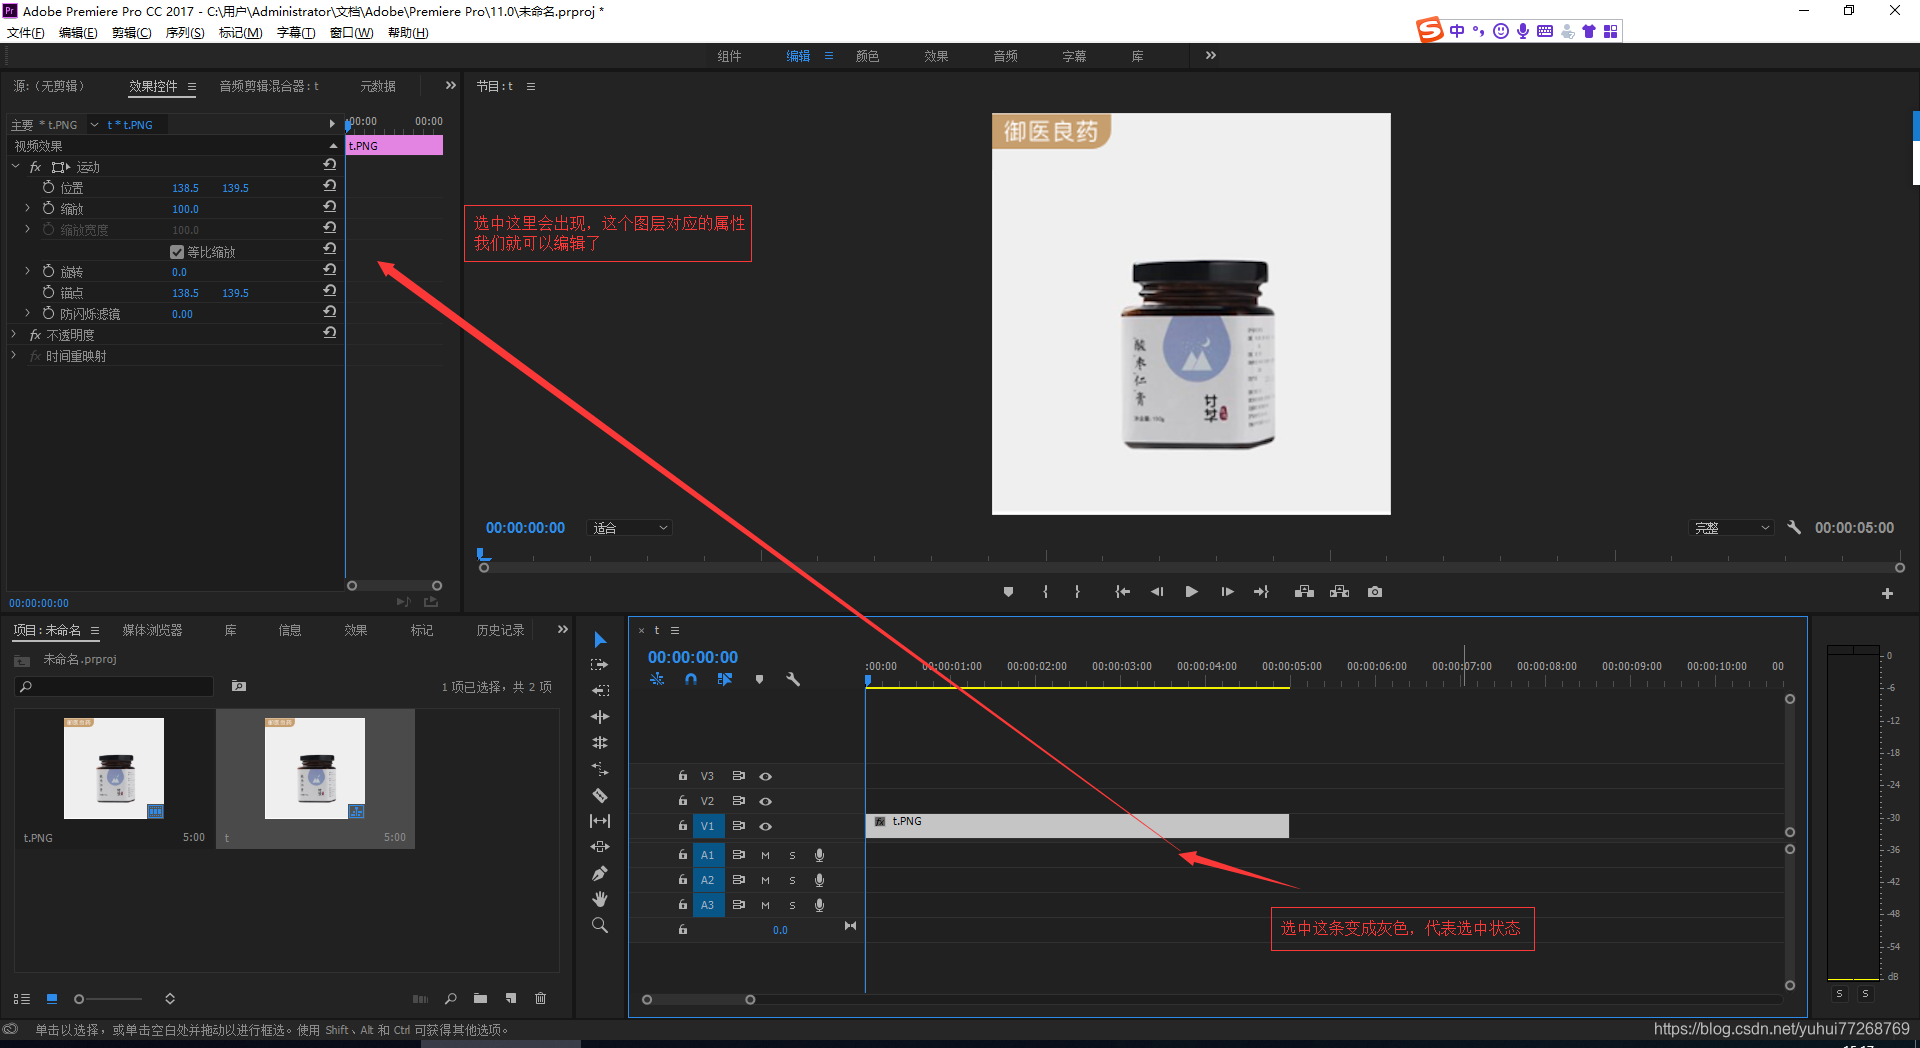Select the Pen tool in the tools panel
This screenshot has width=1920, height=1048.
(x=600, y=873)
